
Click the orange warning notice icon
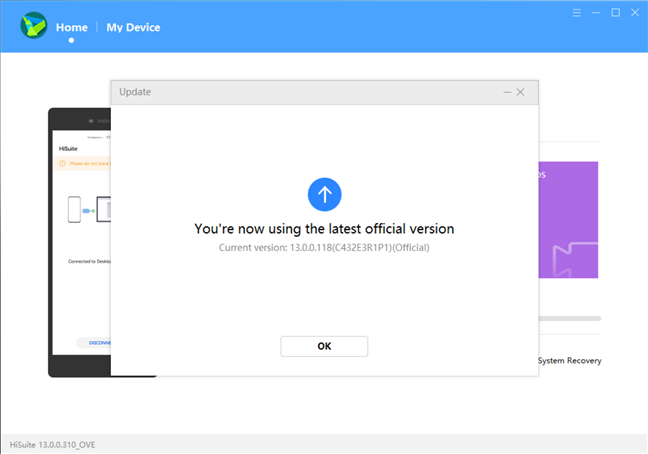tap(62, 164)
